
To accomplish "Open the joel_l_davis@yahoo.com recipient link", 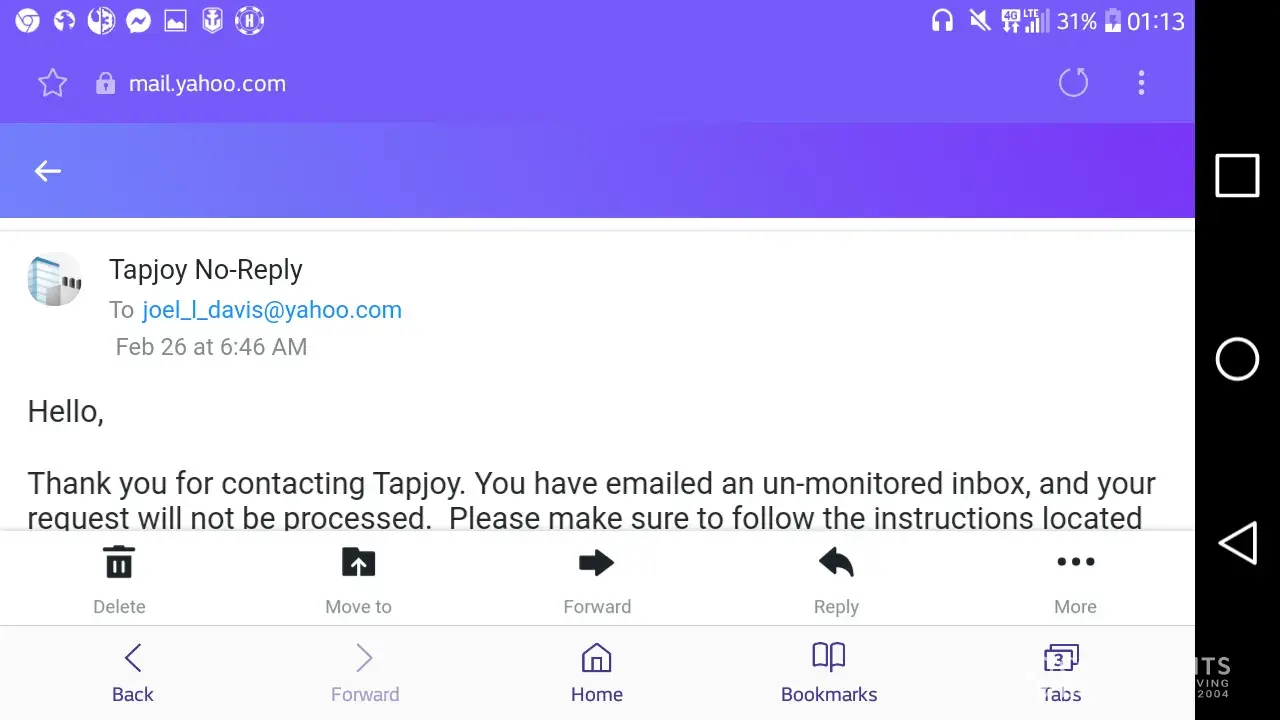I will [x=272, y=310].
